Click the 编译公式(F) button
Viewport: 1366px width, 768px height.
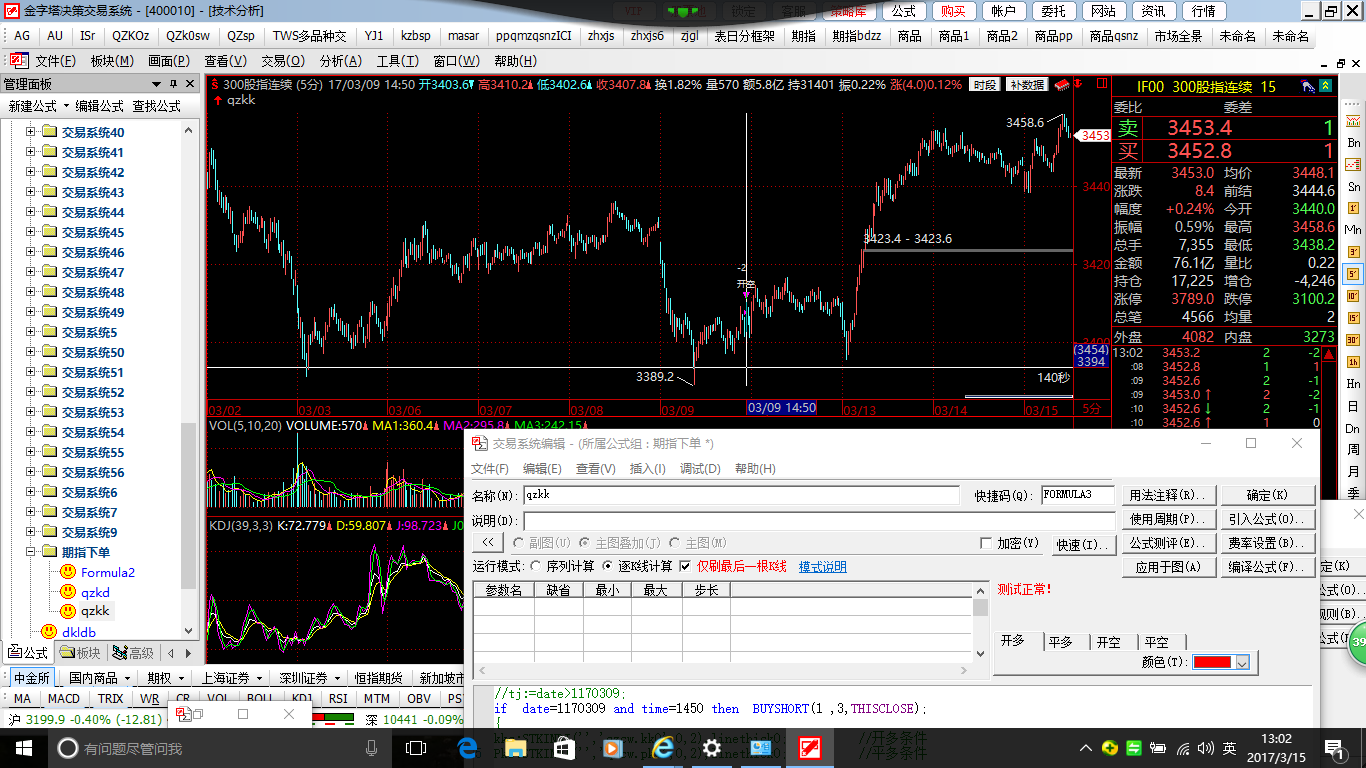(x=1267, y=567)
